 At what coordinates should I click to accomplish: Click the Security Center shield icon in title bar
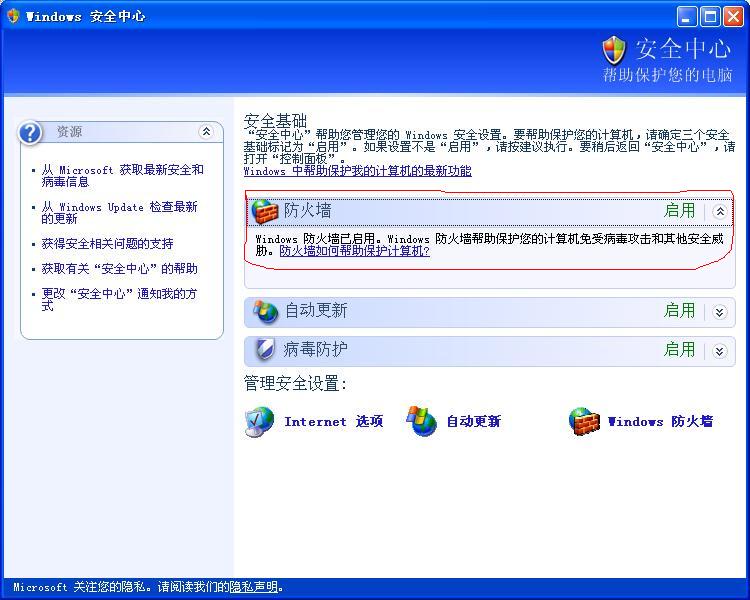[x=13, y=16]
